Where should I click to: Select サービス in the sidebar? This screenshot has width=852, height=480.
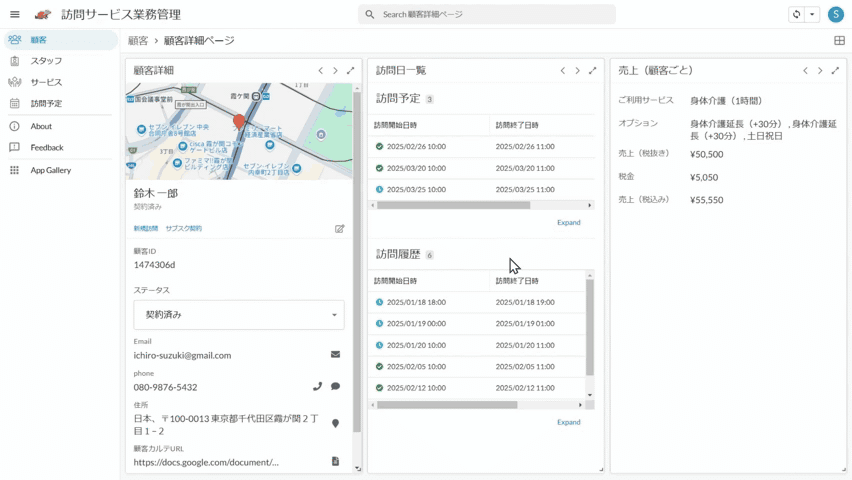[x=60, y=82]
